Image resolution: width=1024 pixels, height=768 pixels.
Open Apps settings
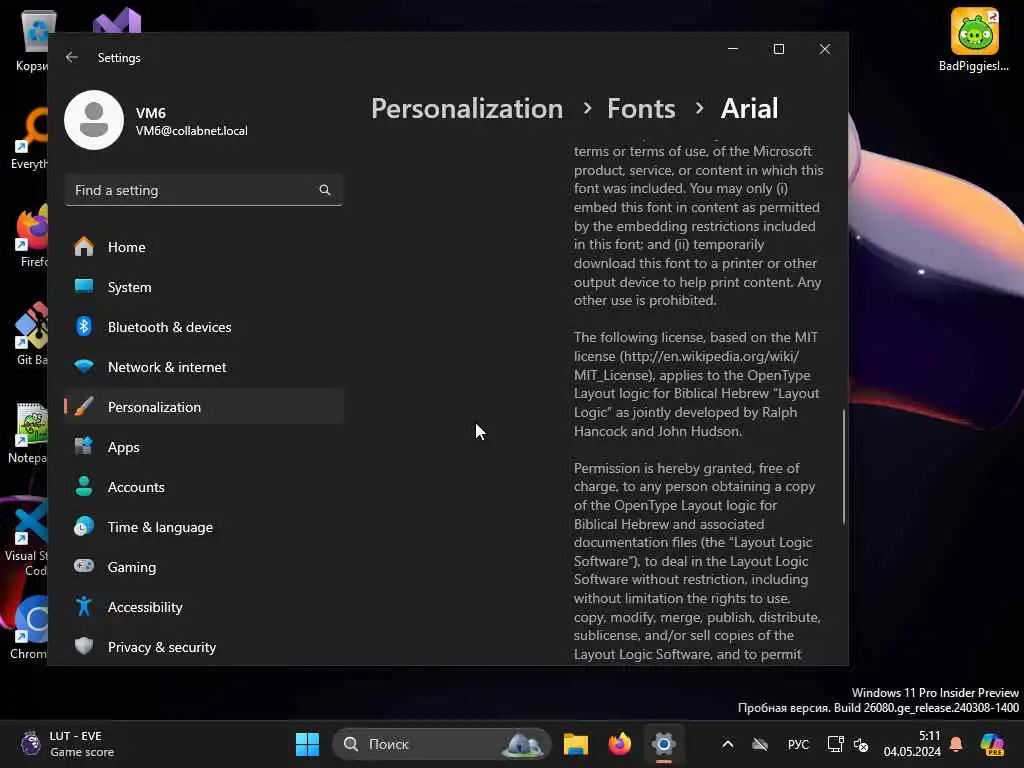(x=204, y=447)
